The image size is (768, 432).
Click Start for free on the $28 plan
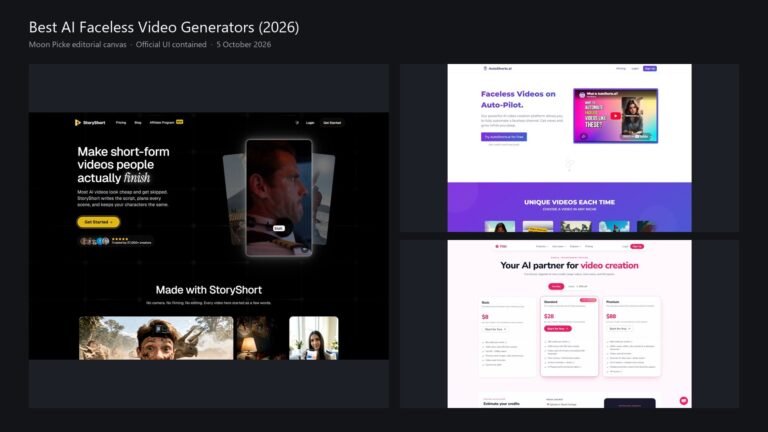pyautogui.click(x=558, y=329)
